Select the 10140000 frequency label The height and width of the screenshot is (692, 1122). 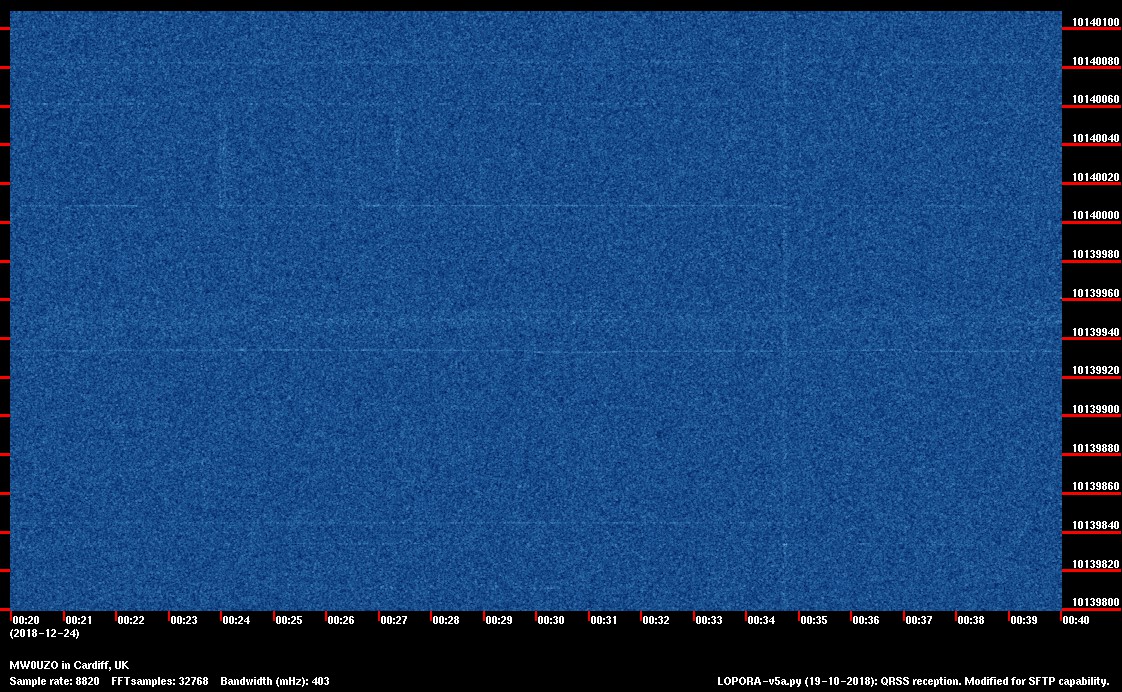(x=1095, y=216)
